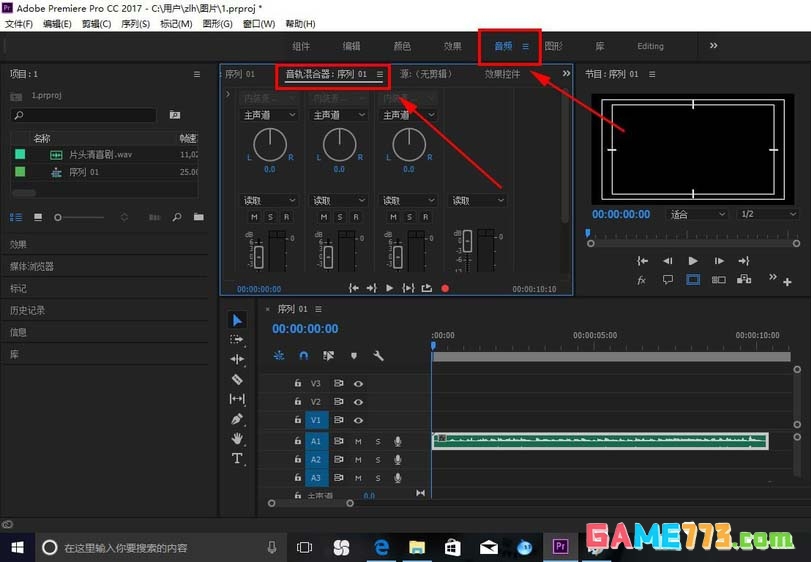Mute the first mixer channel with M
Viewport: 811px width, 562px height.
click(254, 217)
